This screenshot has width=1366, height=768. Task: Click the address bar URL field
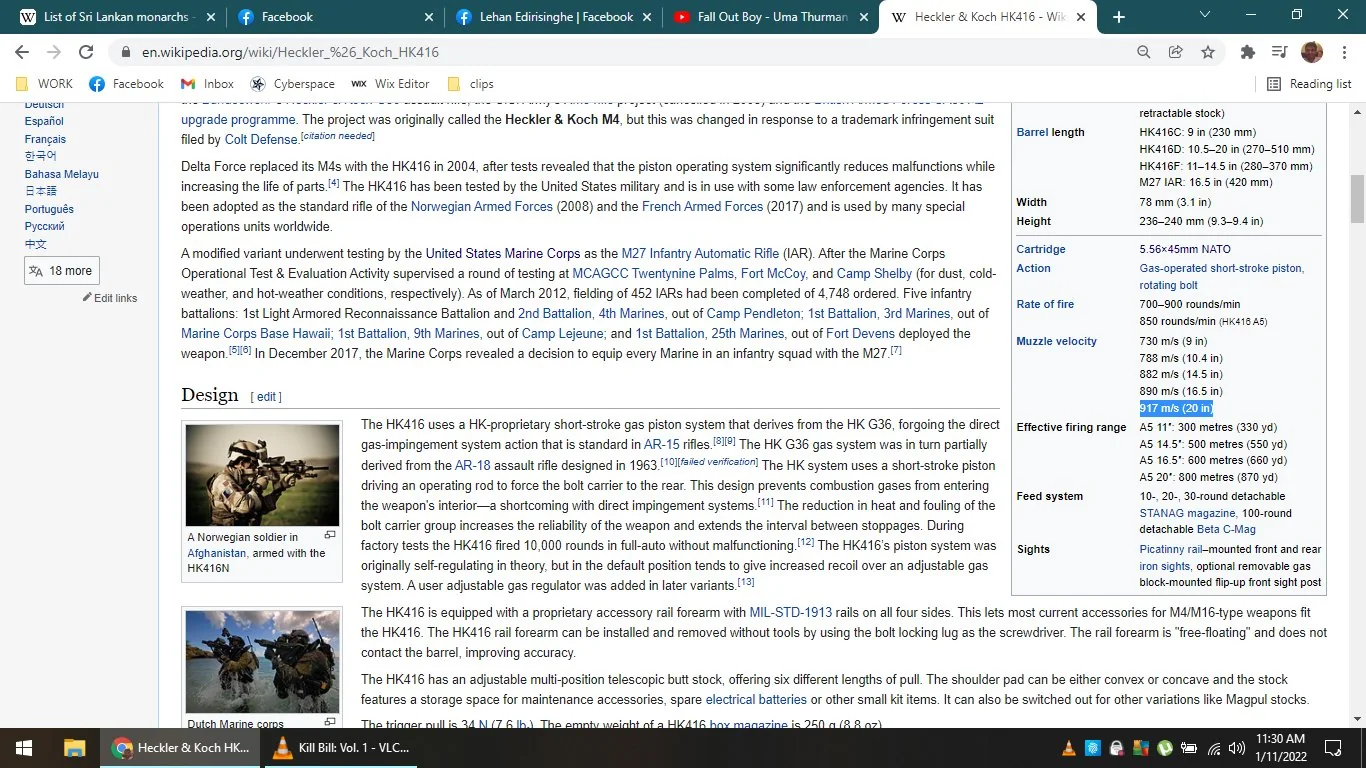pos(625,52)
